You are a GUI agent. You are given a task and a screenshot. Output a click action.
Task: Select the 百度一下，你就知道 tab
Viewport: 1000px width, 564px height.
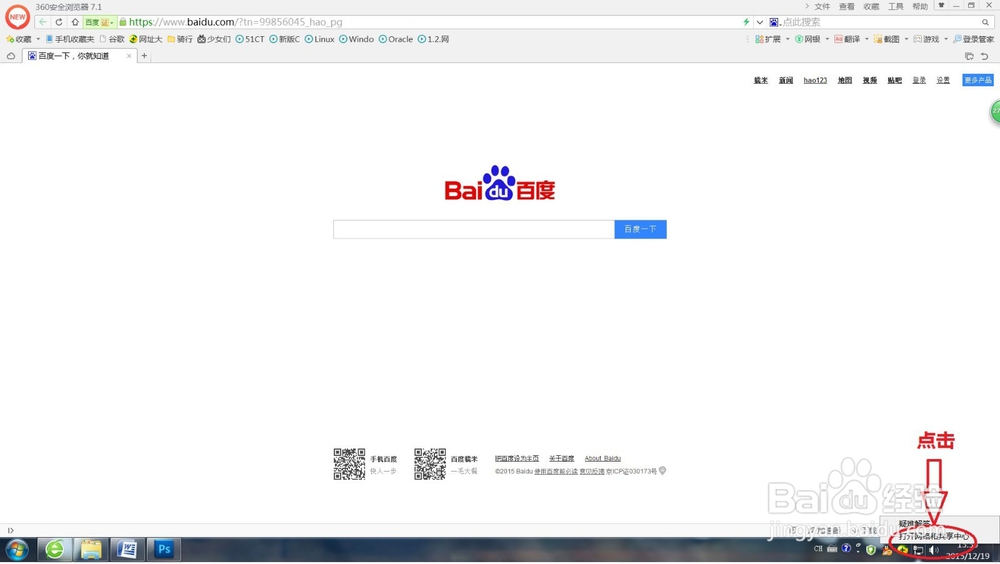click(79, 56)
